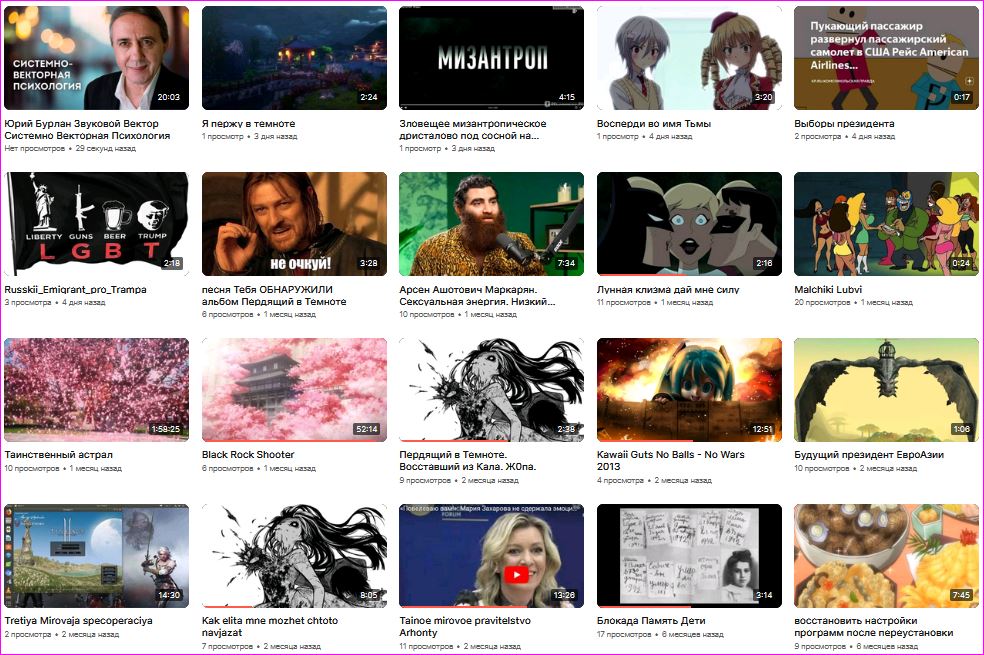Select the 'Выборы президента' video thumbnail
The height and width of the screenshot is (655, 984).
pos(886,58)
